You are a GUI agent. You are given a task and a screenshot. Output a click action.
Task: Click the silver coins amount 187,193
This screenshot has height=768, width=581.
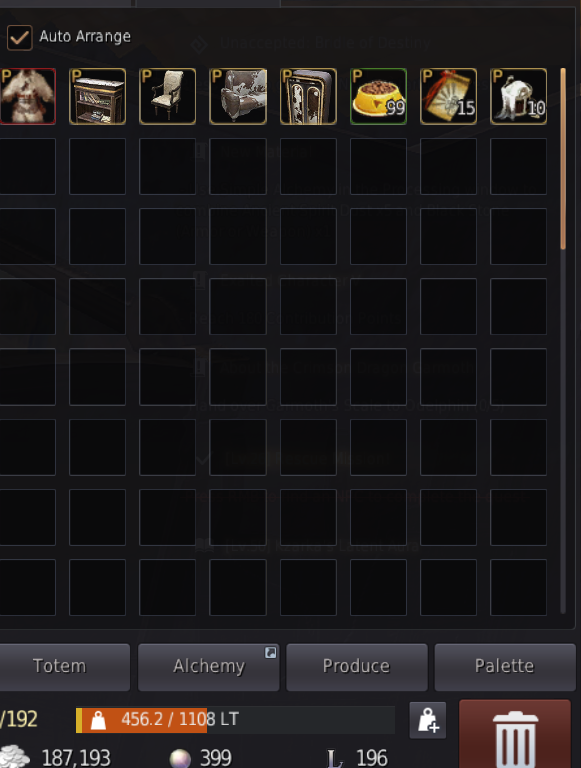76,758
